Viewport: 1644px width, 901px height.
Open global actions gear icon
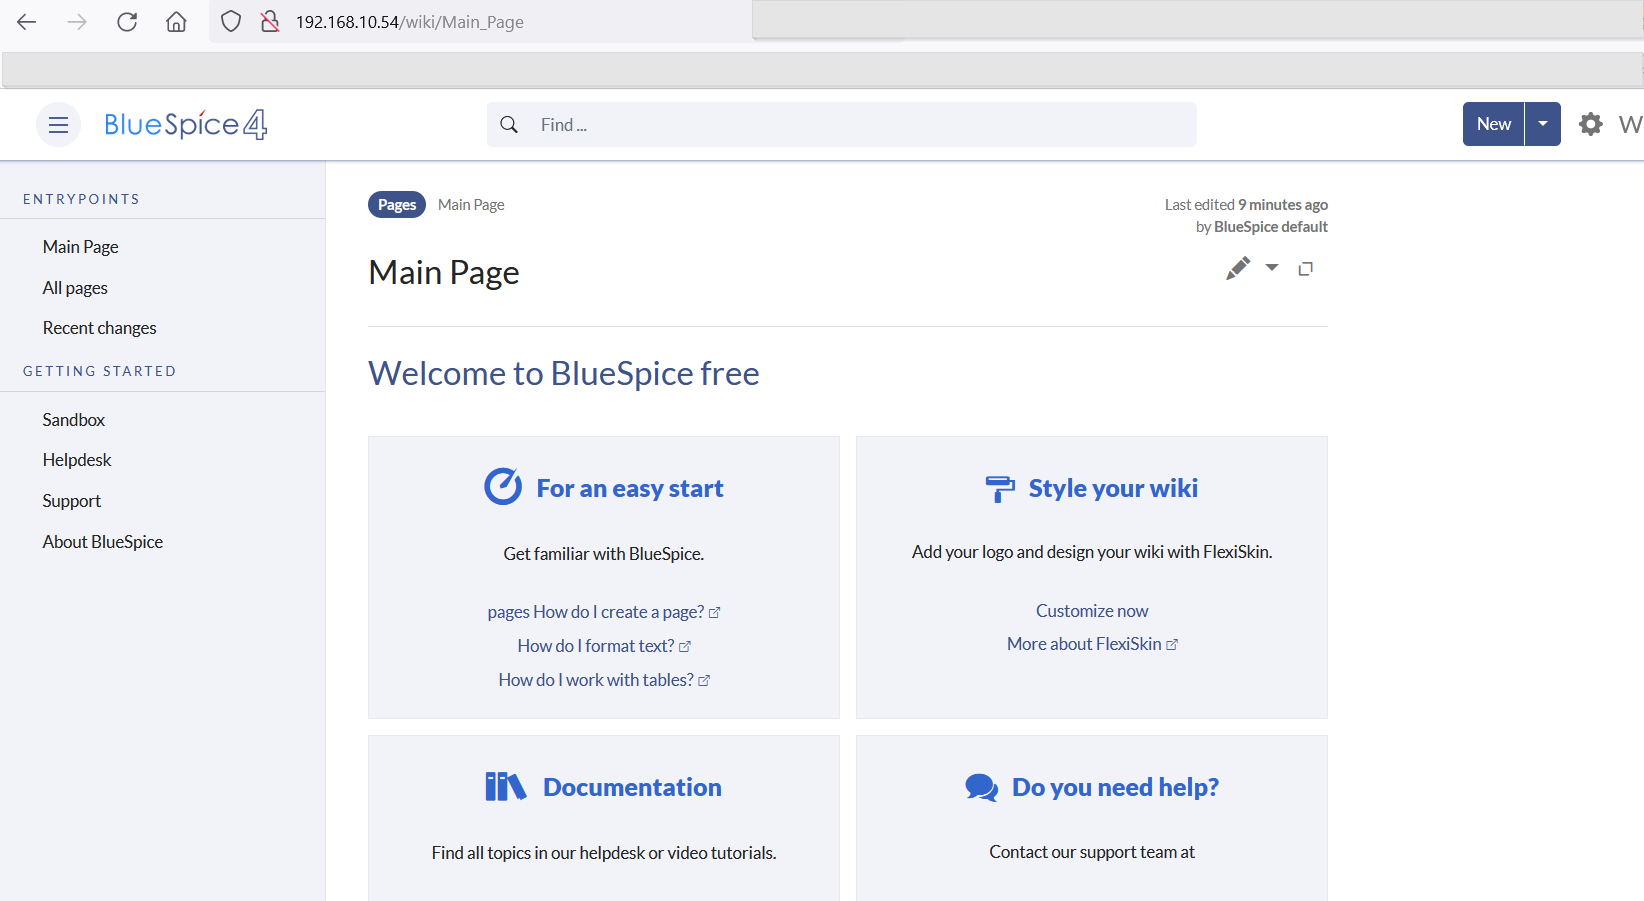(1590, 124)
